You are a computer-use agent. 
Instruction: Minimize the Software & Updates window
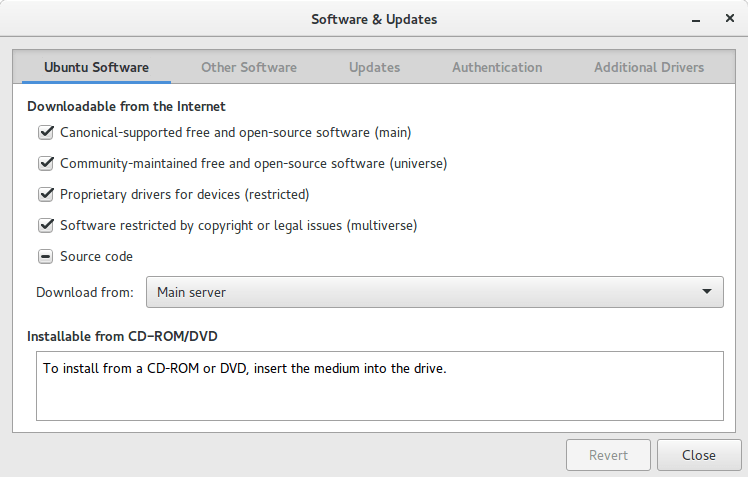(692, 19)
